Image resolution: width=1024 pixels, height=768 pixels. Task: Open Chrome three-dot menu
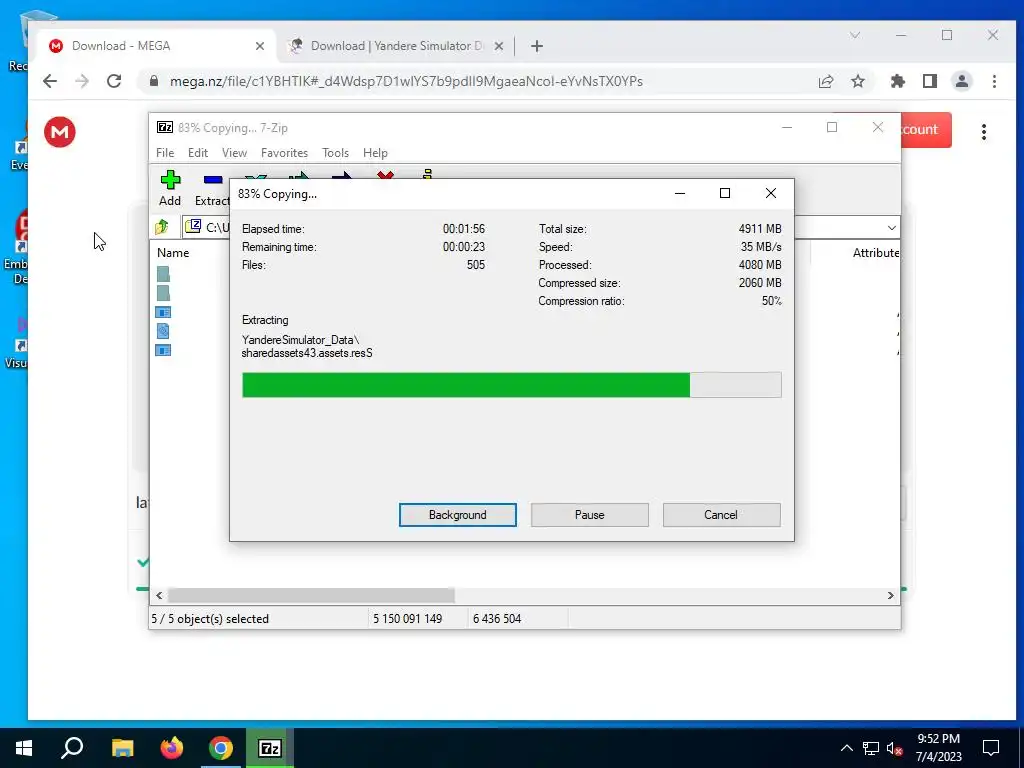994,81
